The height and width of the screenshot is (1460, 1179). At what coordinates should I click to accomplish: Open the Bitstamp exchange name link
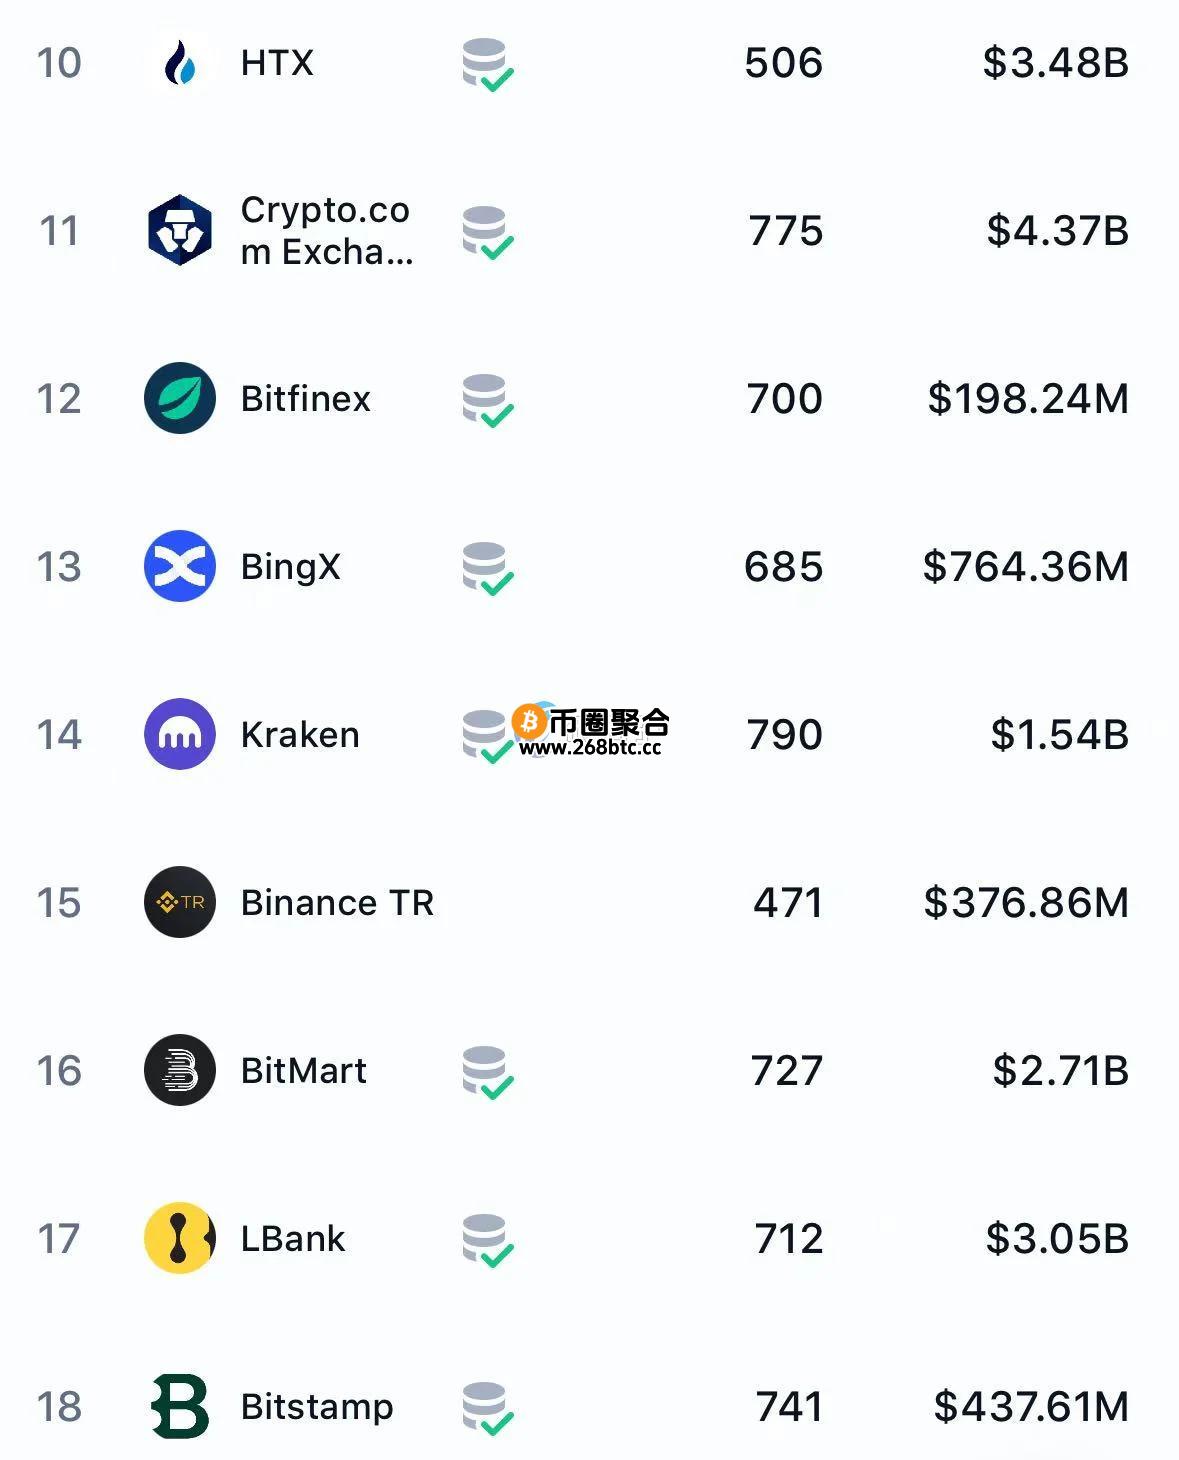click(317, 1407)
